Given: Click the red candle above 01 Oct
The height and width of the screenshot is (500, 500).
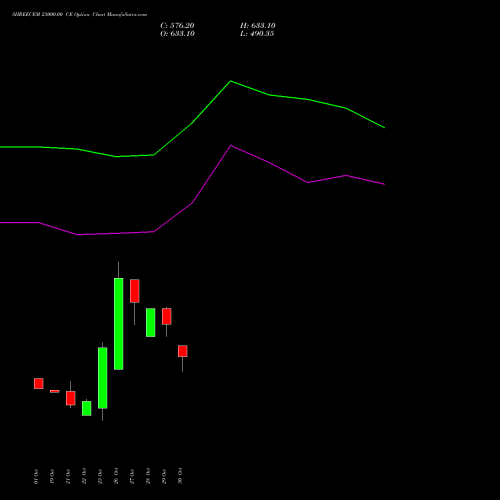Looking at the screenshot, I should coord(39,383).
